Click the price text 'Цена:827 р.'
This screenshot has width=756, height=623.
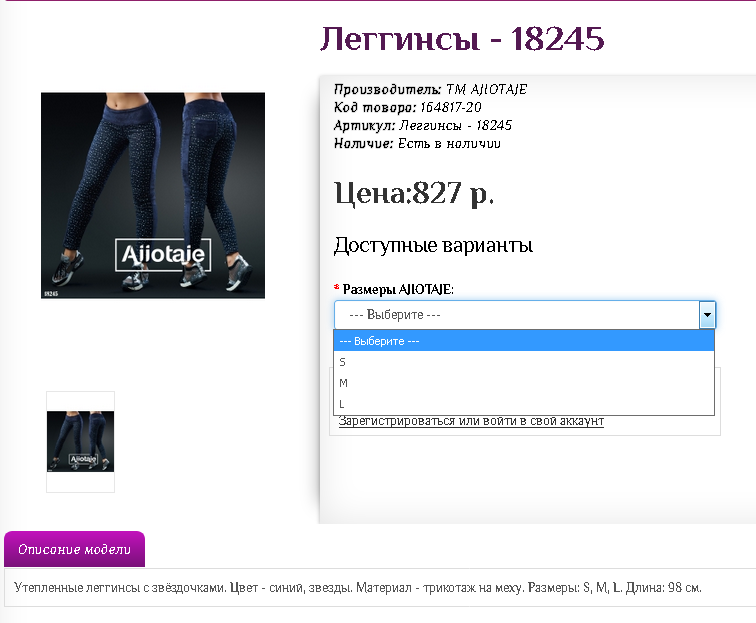pyautogui.click(x=414, y=193)
